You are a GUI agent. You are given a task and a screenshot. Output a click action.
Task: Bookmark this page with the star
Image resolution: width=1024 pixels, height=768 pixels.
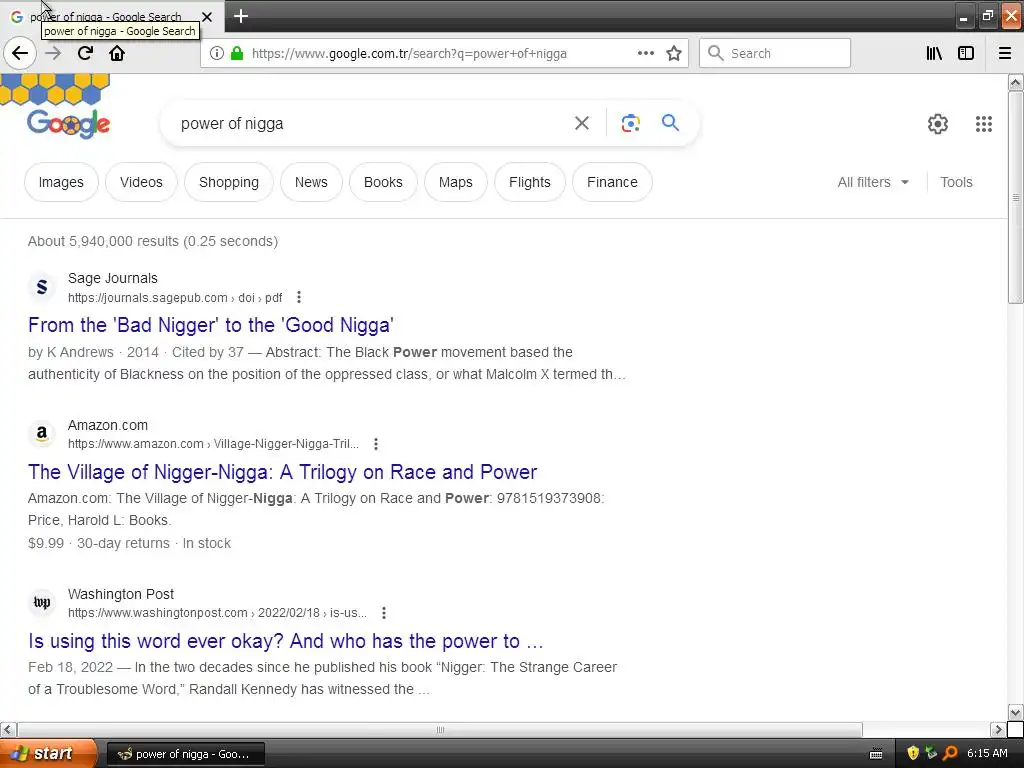click(x=674, y=54)
